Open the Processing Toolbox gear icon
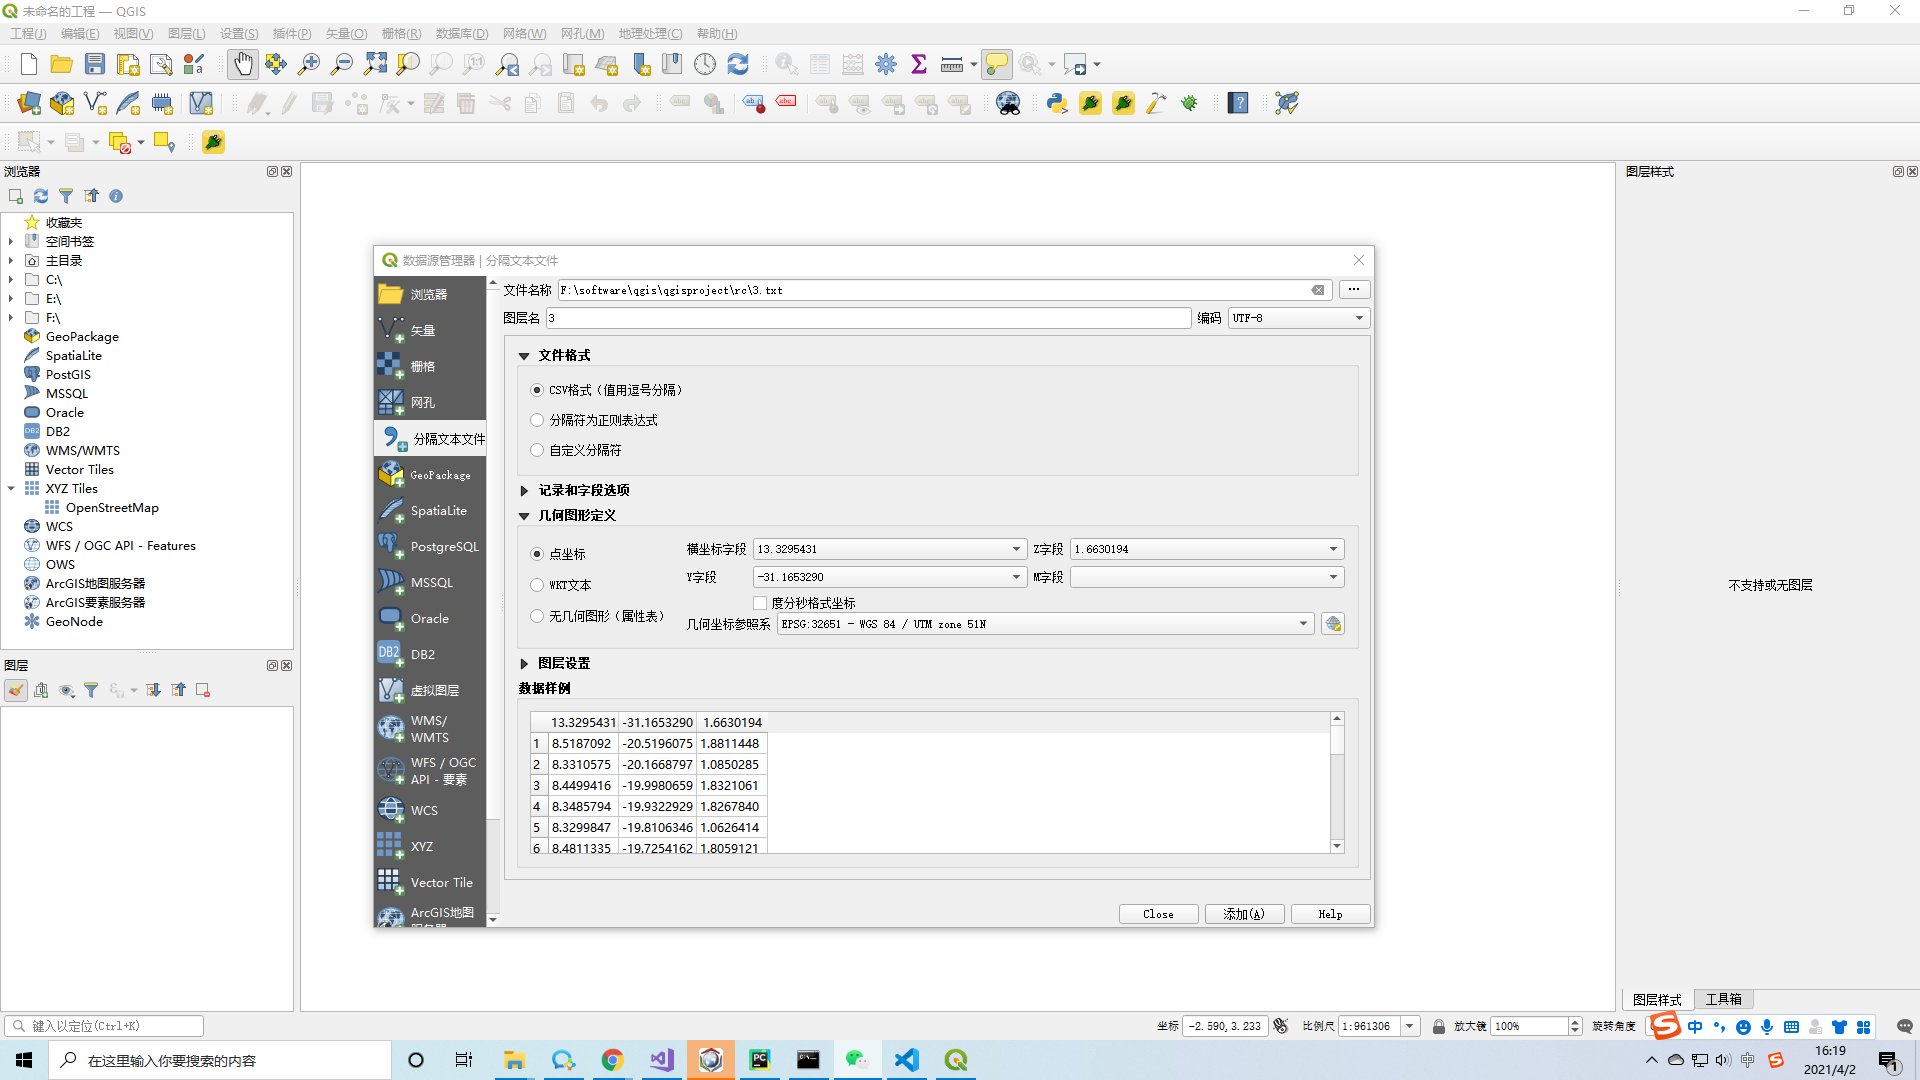The image size is (1920, 1080). (x=886, y=65)
